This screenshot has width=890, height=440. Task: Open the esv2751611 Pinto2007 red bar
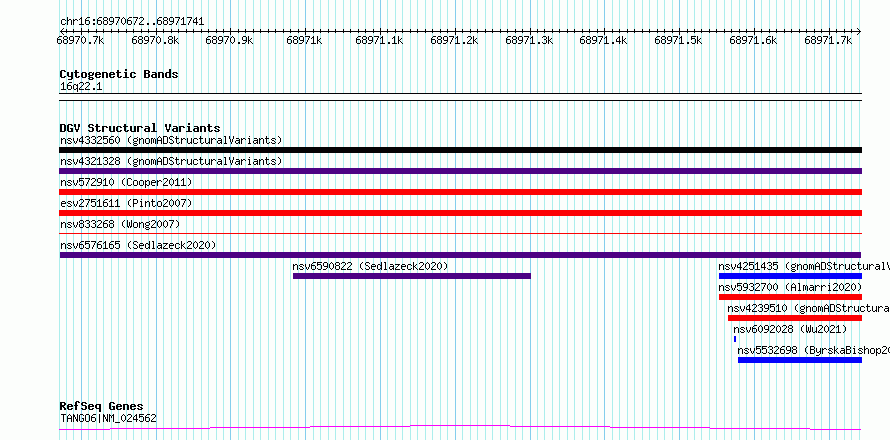tap(460, 213)
